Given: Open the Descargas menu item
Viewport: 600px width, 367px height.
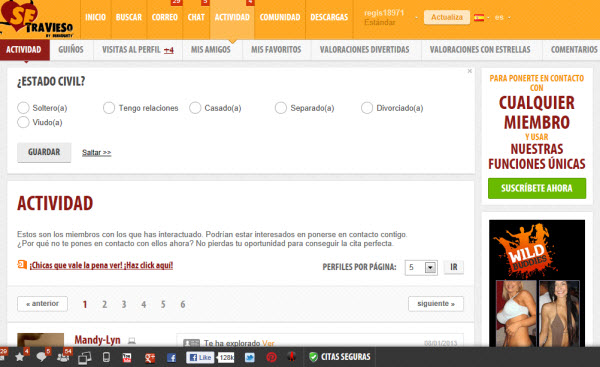Looking at the screenshot, I should tap(329, 17).
